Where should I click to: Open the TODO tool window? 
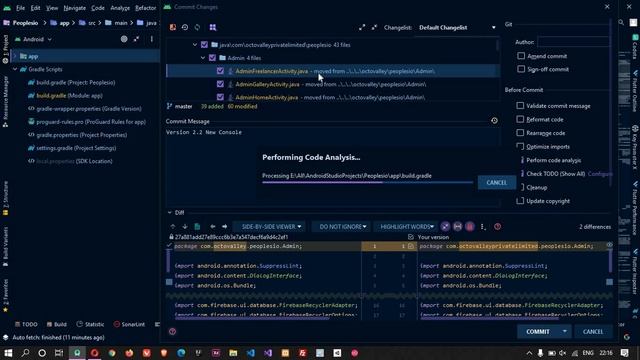(x=26, y=324)
